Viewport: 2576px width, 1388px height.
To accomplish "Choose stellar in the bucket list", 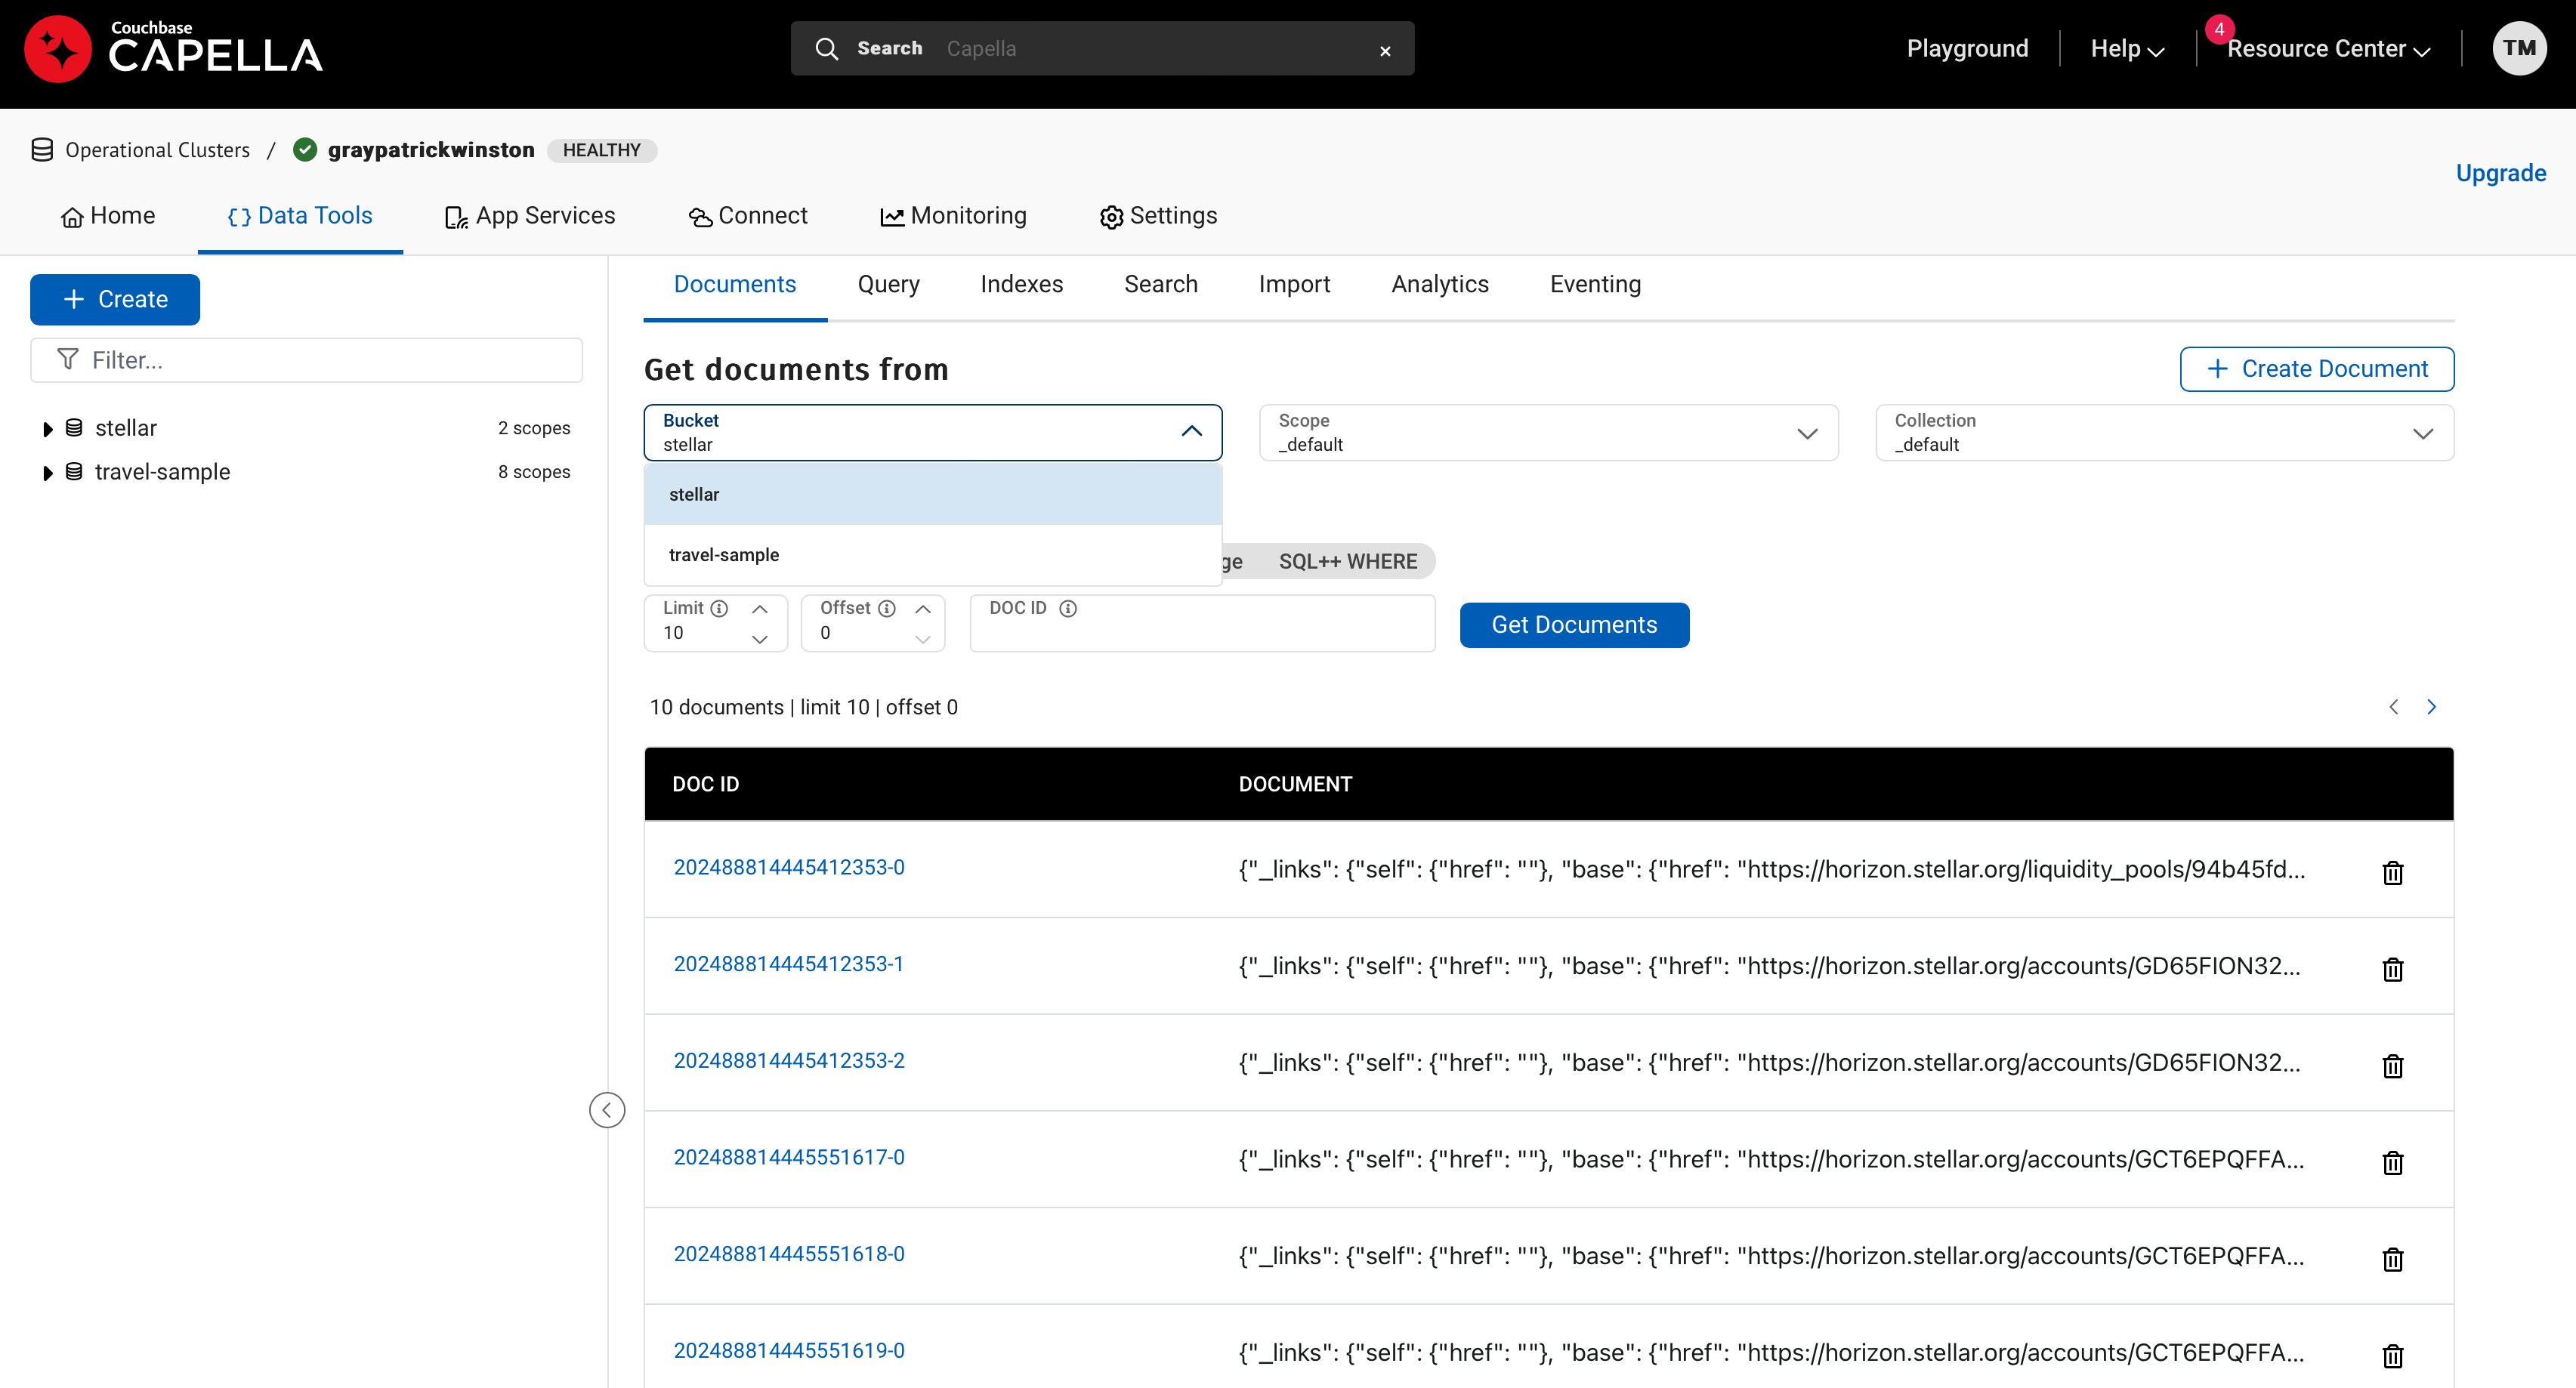I will tap(932, 494).
